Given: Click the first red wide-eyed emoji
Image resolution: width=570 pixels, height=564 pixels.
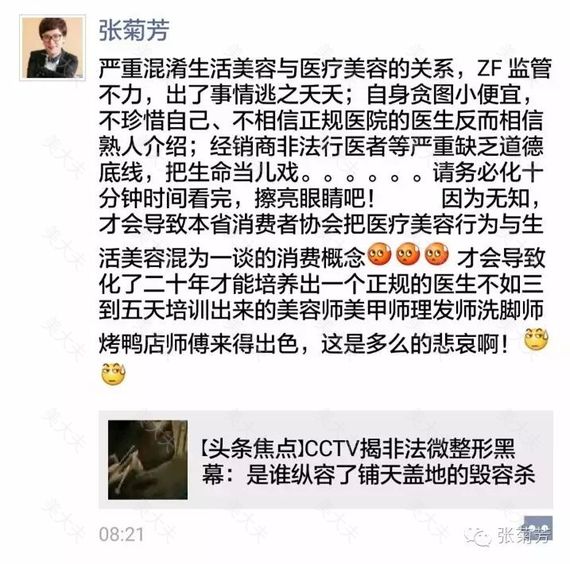Looking at the screenshot, I should [379, 254].
